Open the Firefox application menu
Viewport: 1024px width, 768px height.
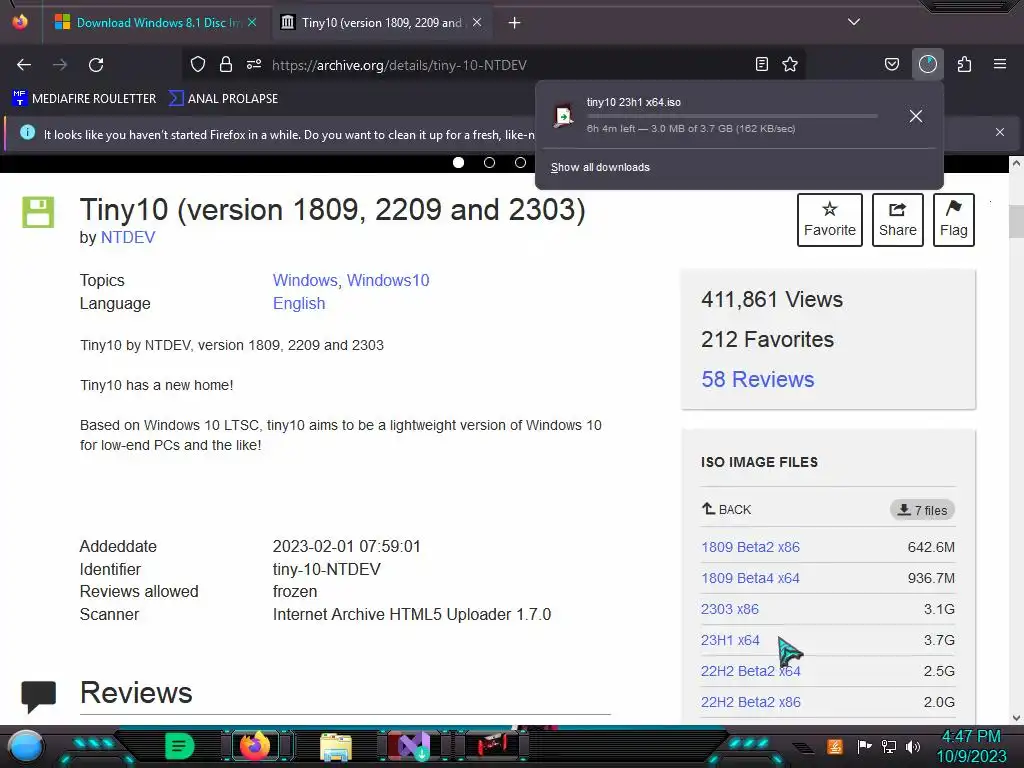point(1000,64)
